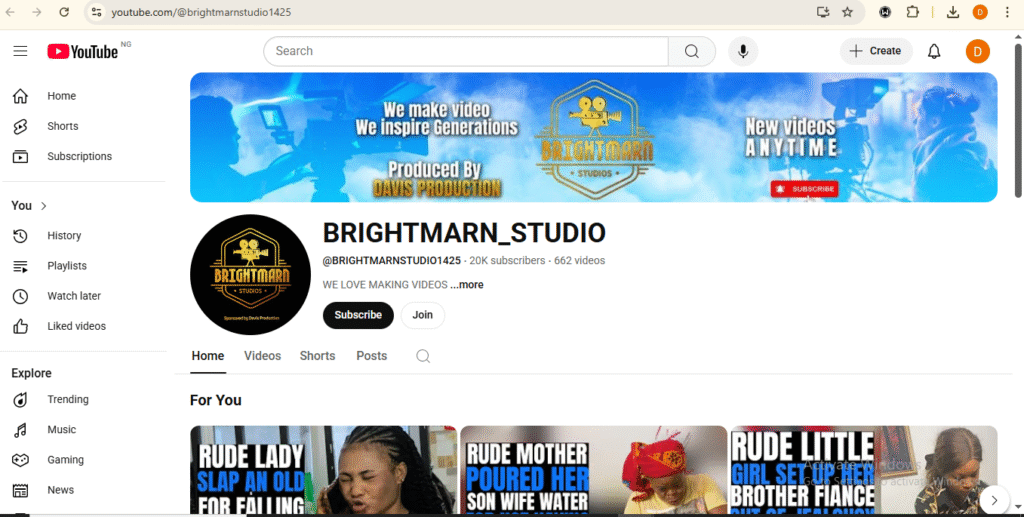Open the notifications bell
Image resolution: width=1024 pixels, height=517 pixels.
click(x=934, y=51)
